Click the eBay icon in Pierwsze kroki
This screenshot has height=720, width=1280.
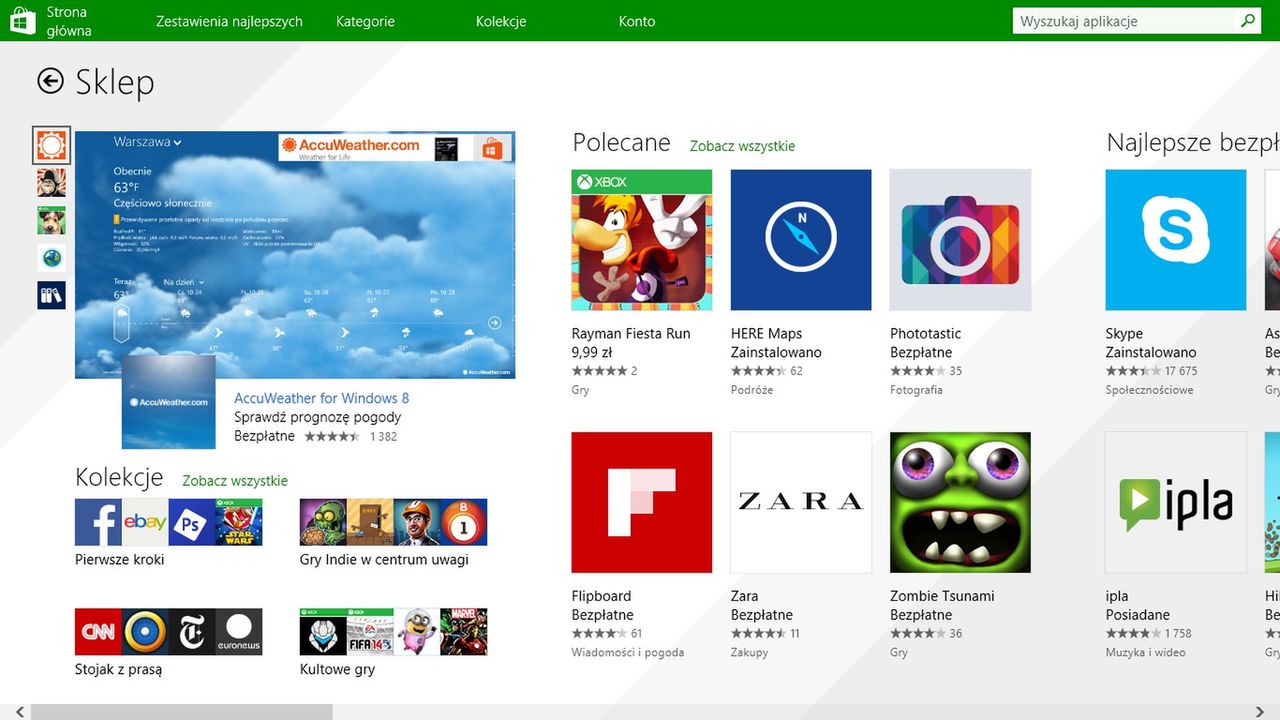145,522
